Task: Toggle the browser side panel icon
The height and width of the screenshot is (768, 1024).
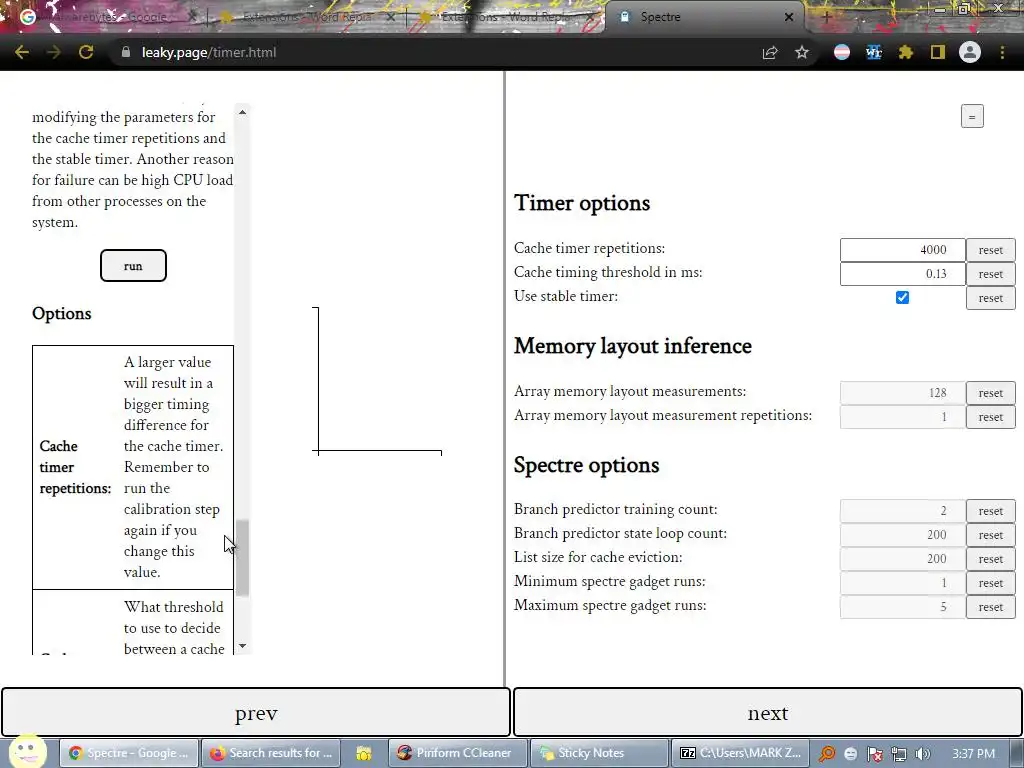Action: [x=938, y=52]
